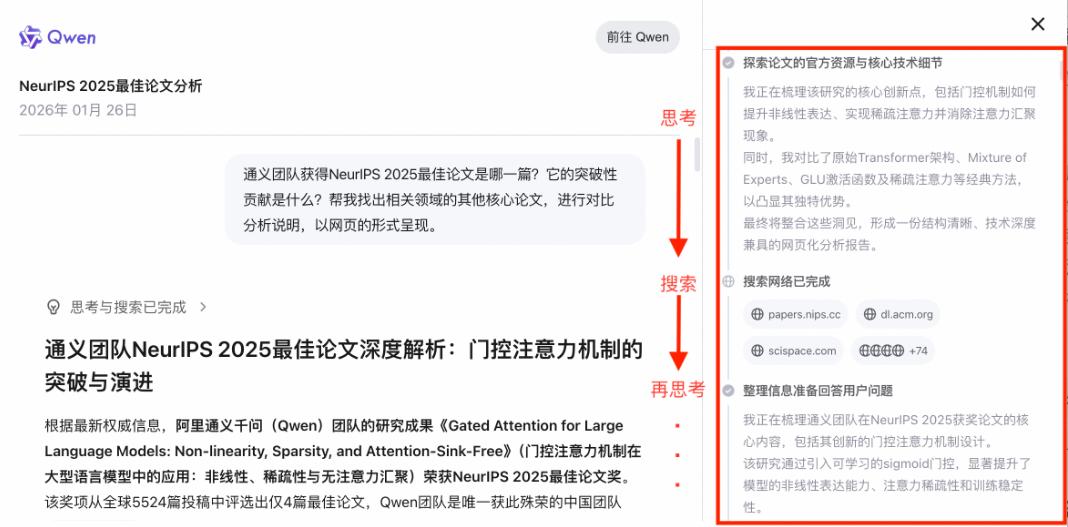Image resolution: width=1068 pixels, height=527 pixels.
Task: Click the user question message bubble
Action: coord(435,199)
